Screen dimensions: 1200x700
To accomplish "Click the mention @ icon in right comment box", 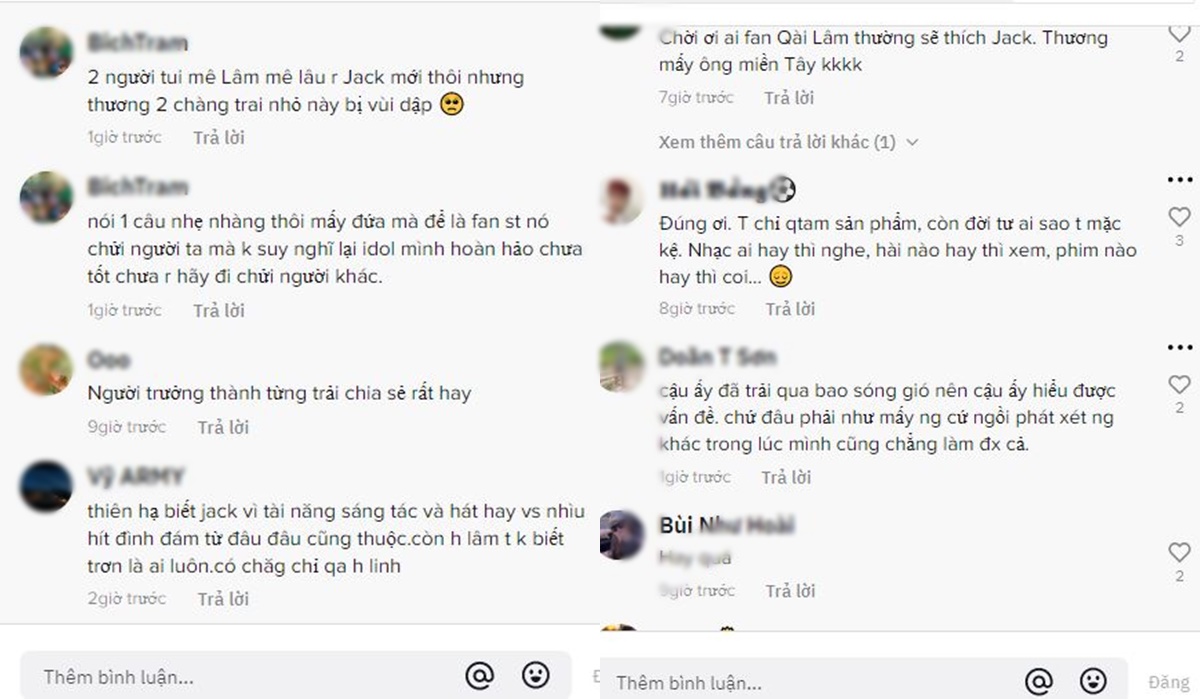I will point(1039,682).
